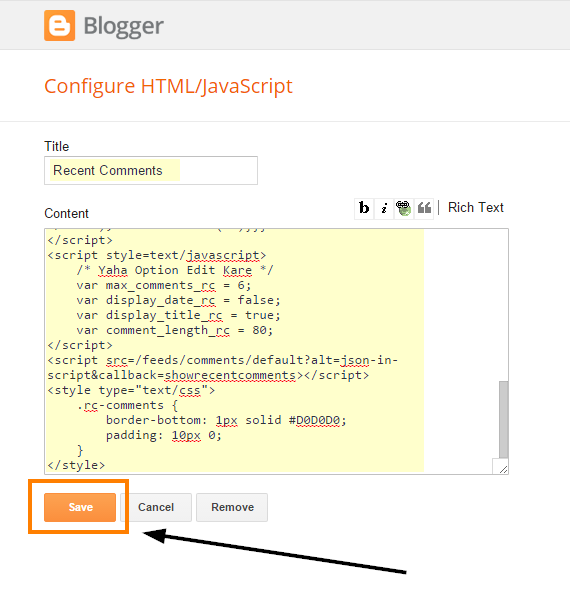The height and width of the screenshot is (600, 570).
Task: Focus the Title field containing Recent Comments
Action: click(x=151, y=170)
